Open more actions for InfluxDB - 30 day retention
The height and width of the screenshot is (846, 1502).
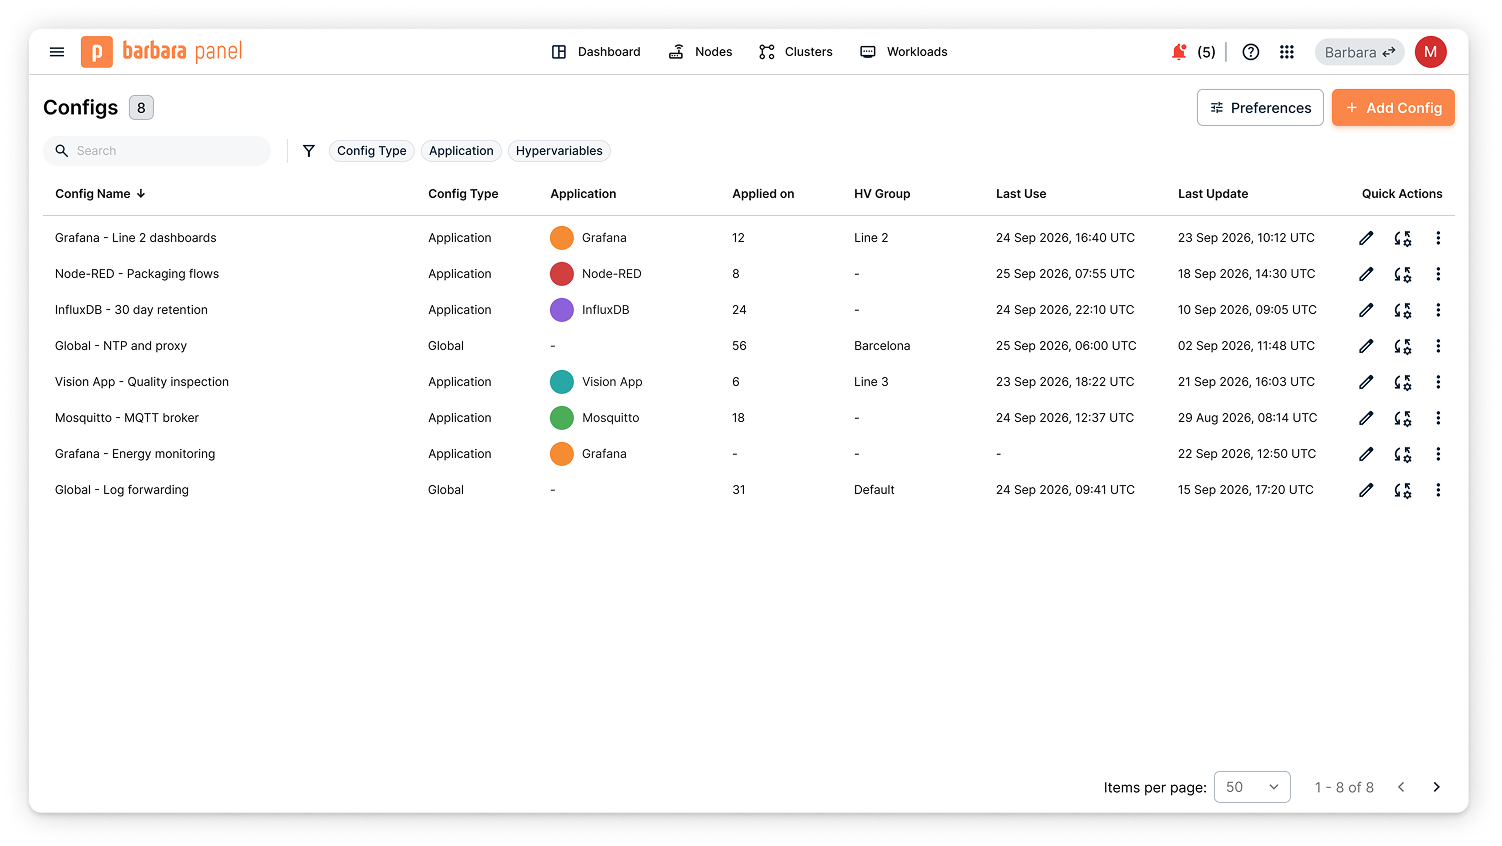tap(1438, 310)
